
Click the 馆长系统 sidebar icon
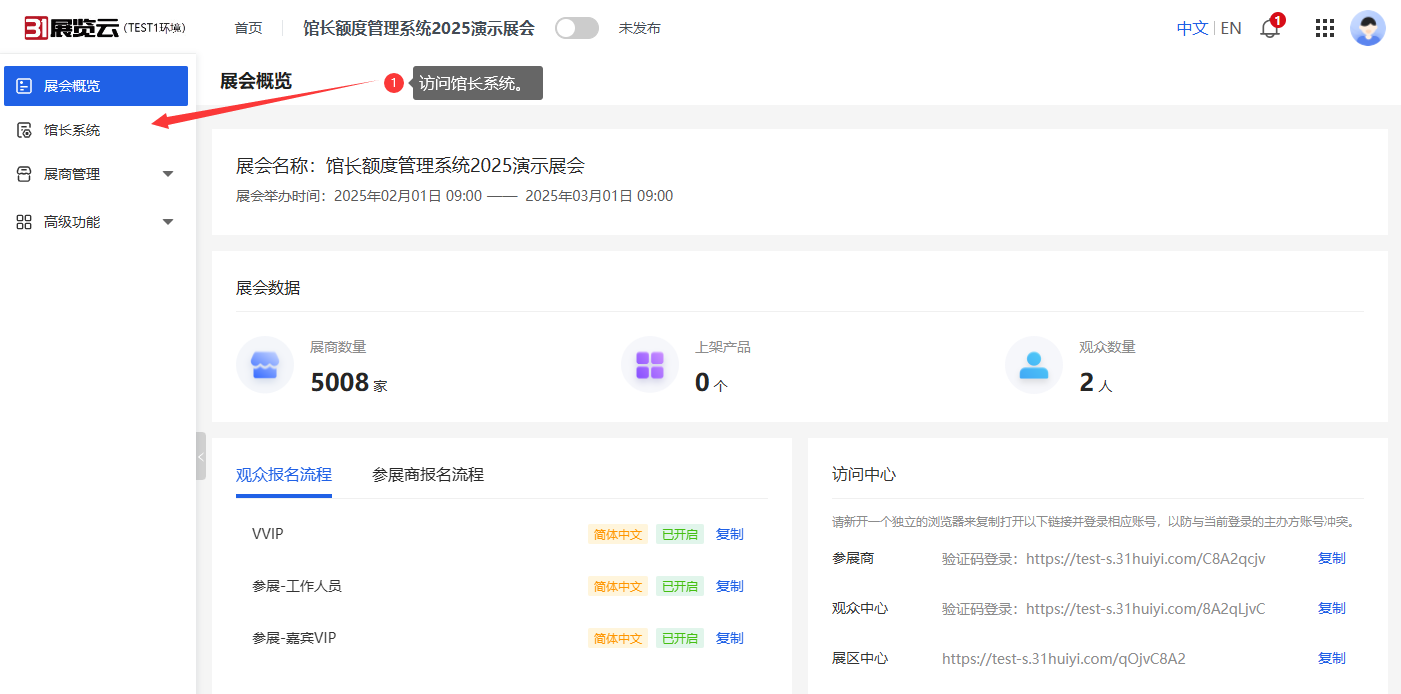(24, 130)
